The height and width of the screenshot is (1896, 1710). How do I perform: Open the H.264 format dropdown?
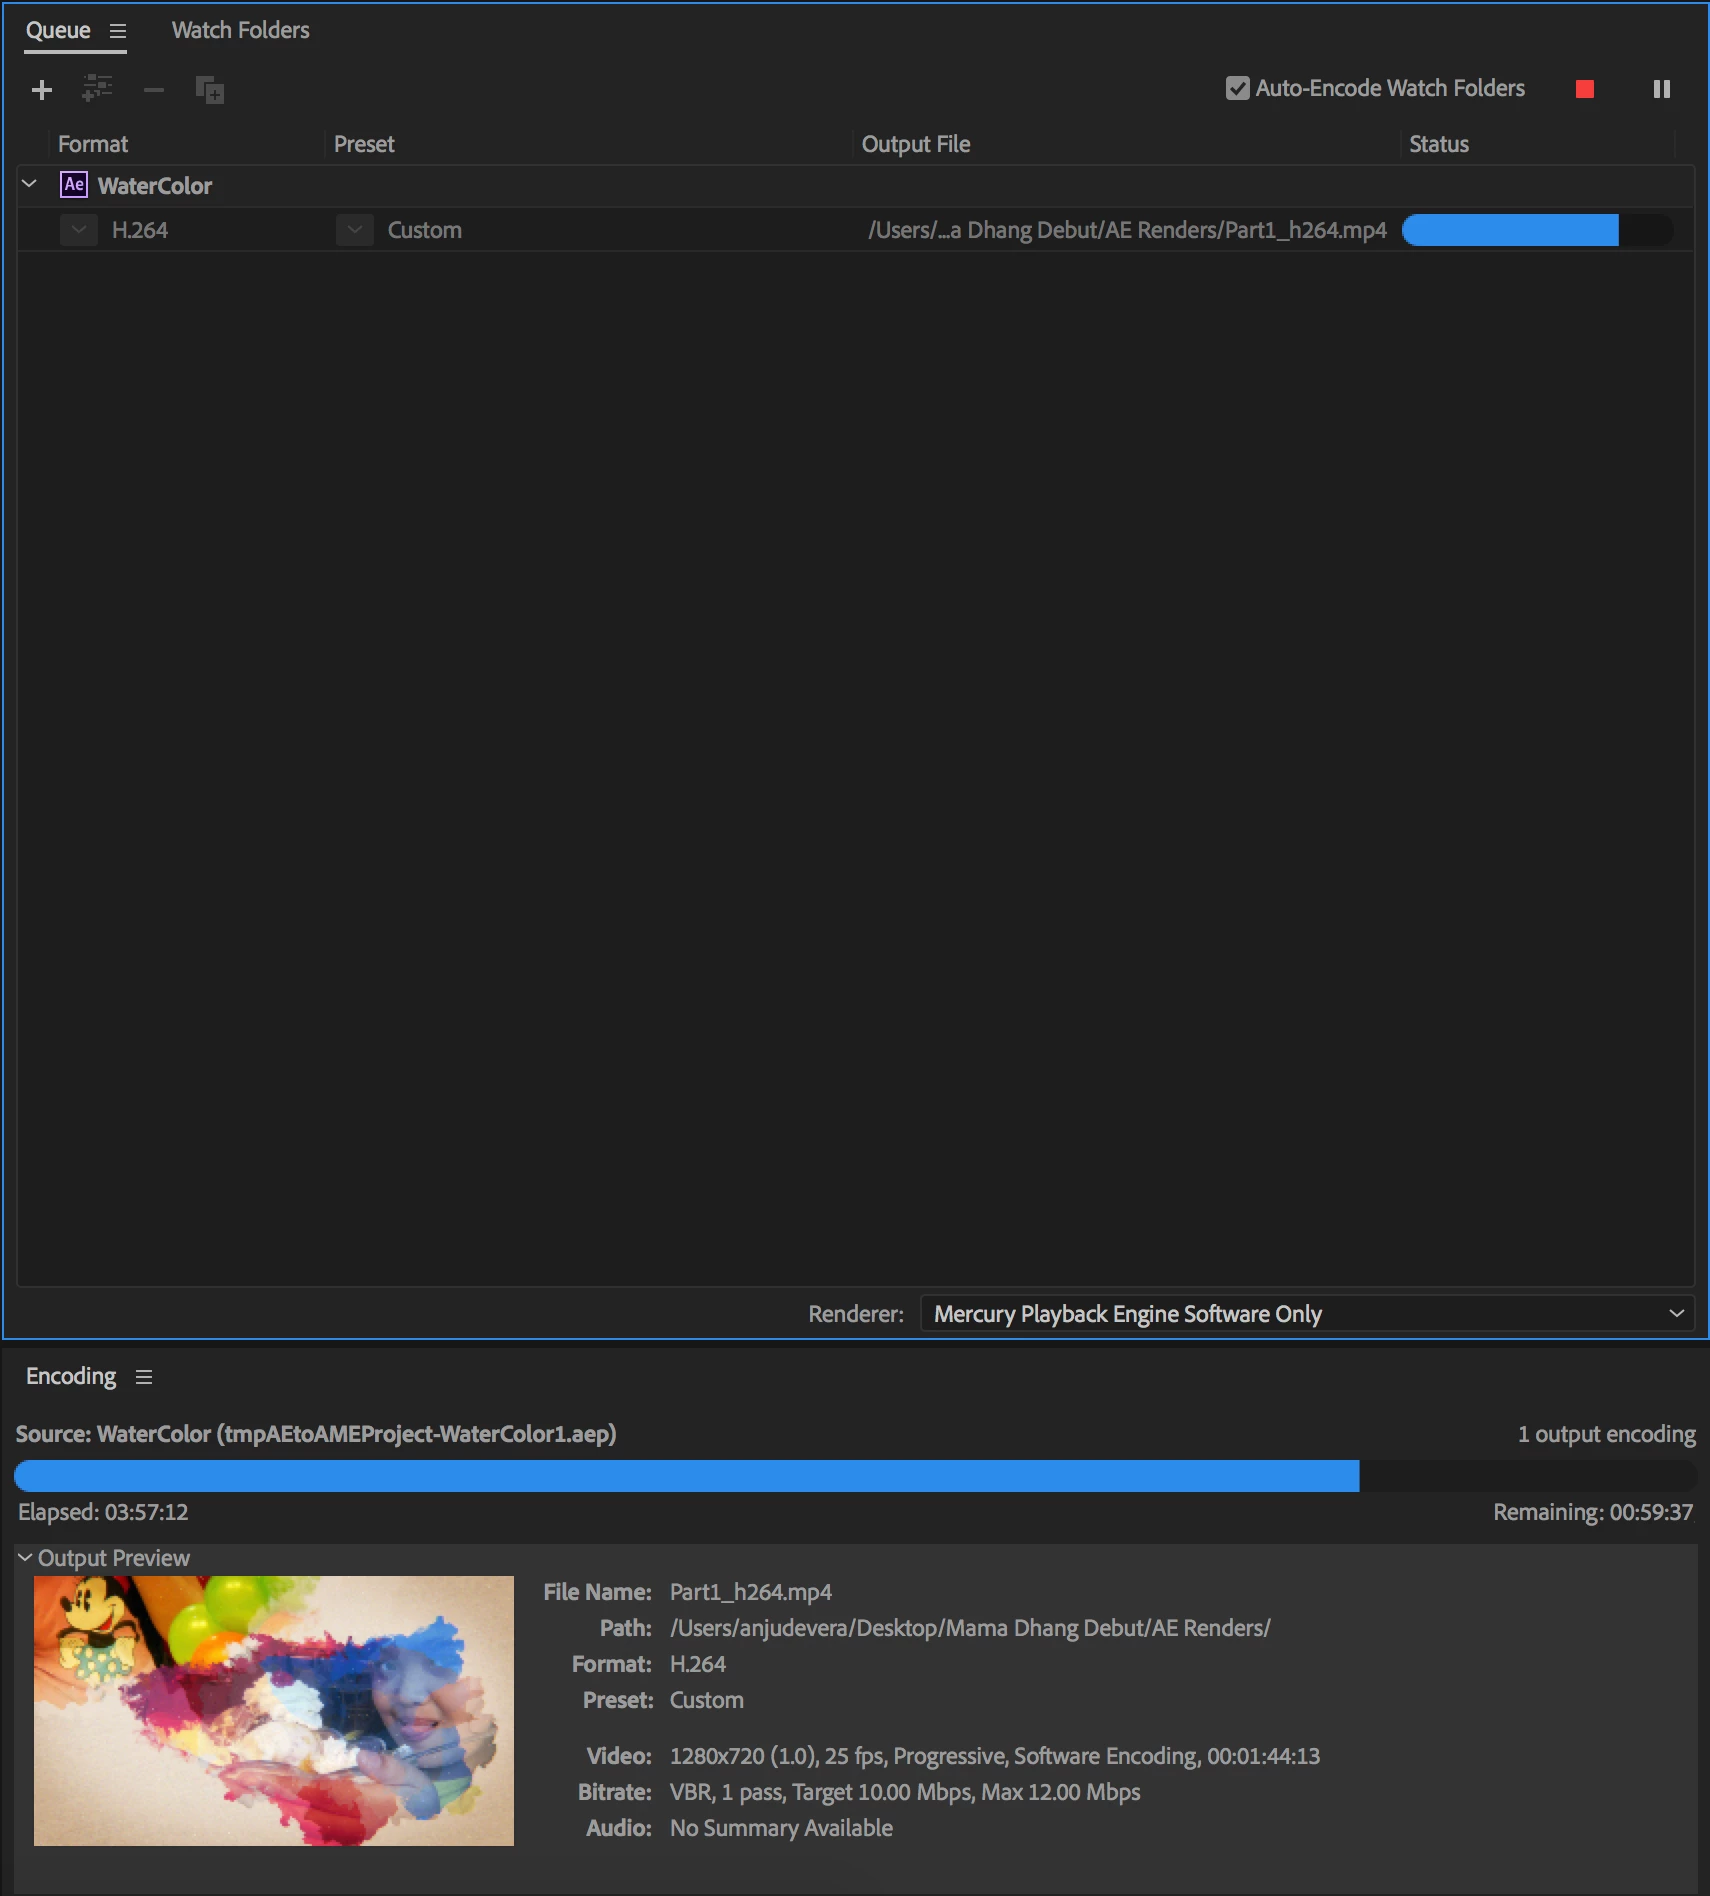click(79, 230)
